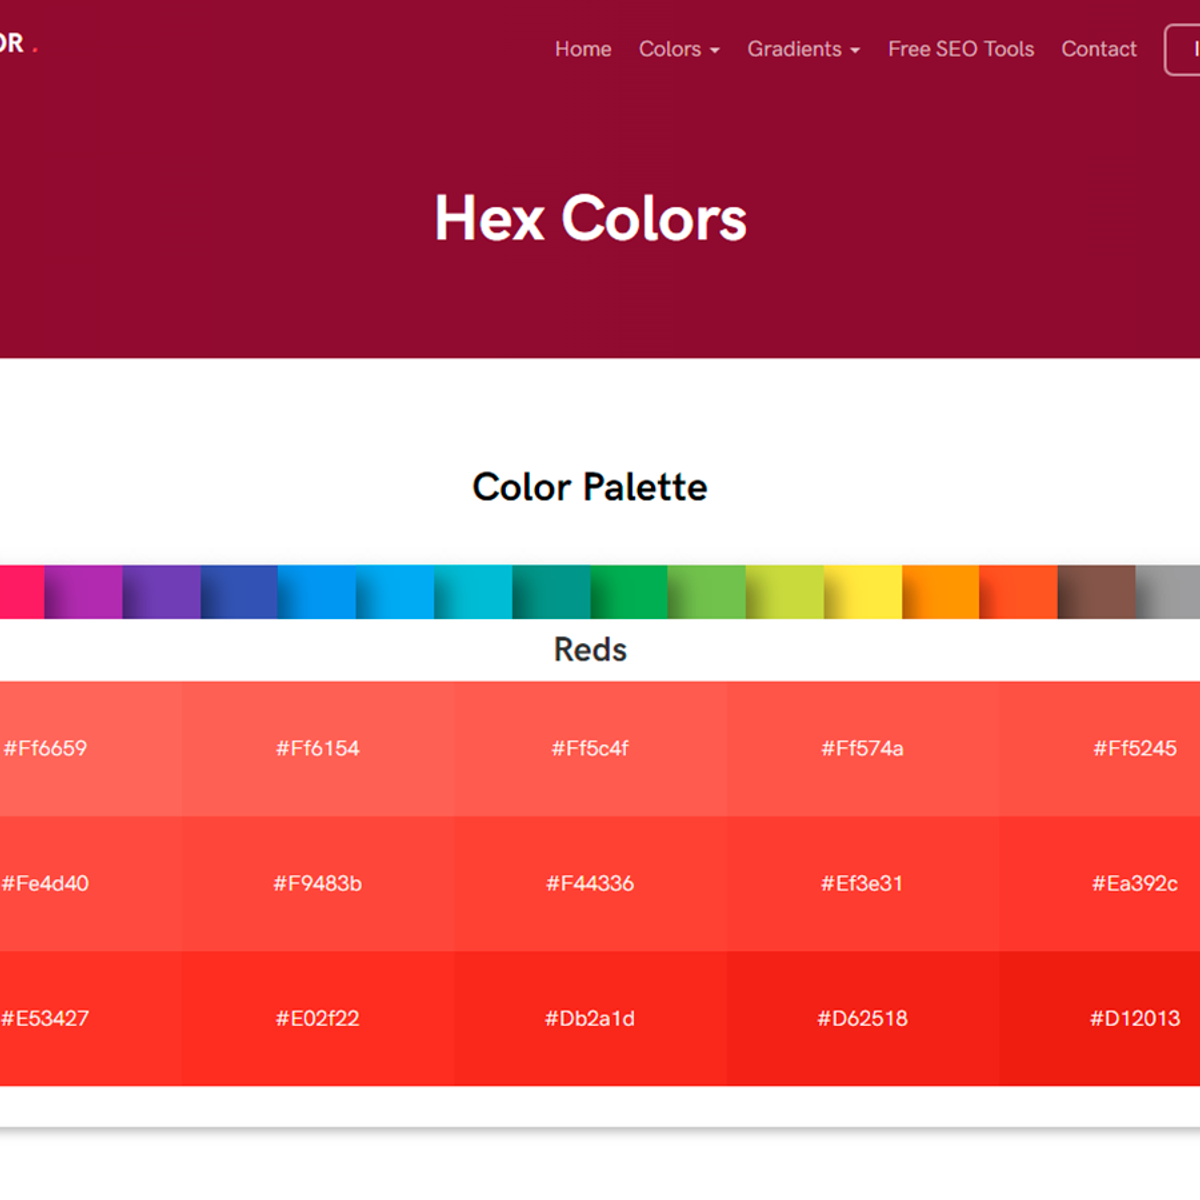The image size is (1200, 1200).
Task: Click the Reds section heading
Action: pyautogui.click(x=590, y=649)
